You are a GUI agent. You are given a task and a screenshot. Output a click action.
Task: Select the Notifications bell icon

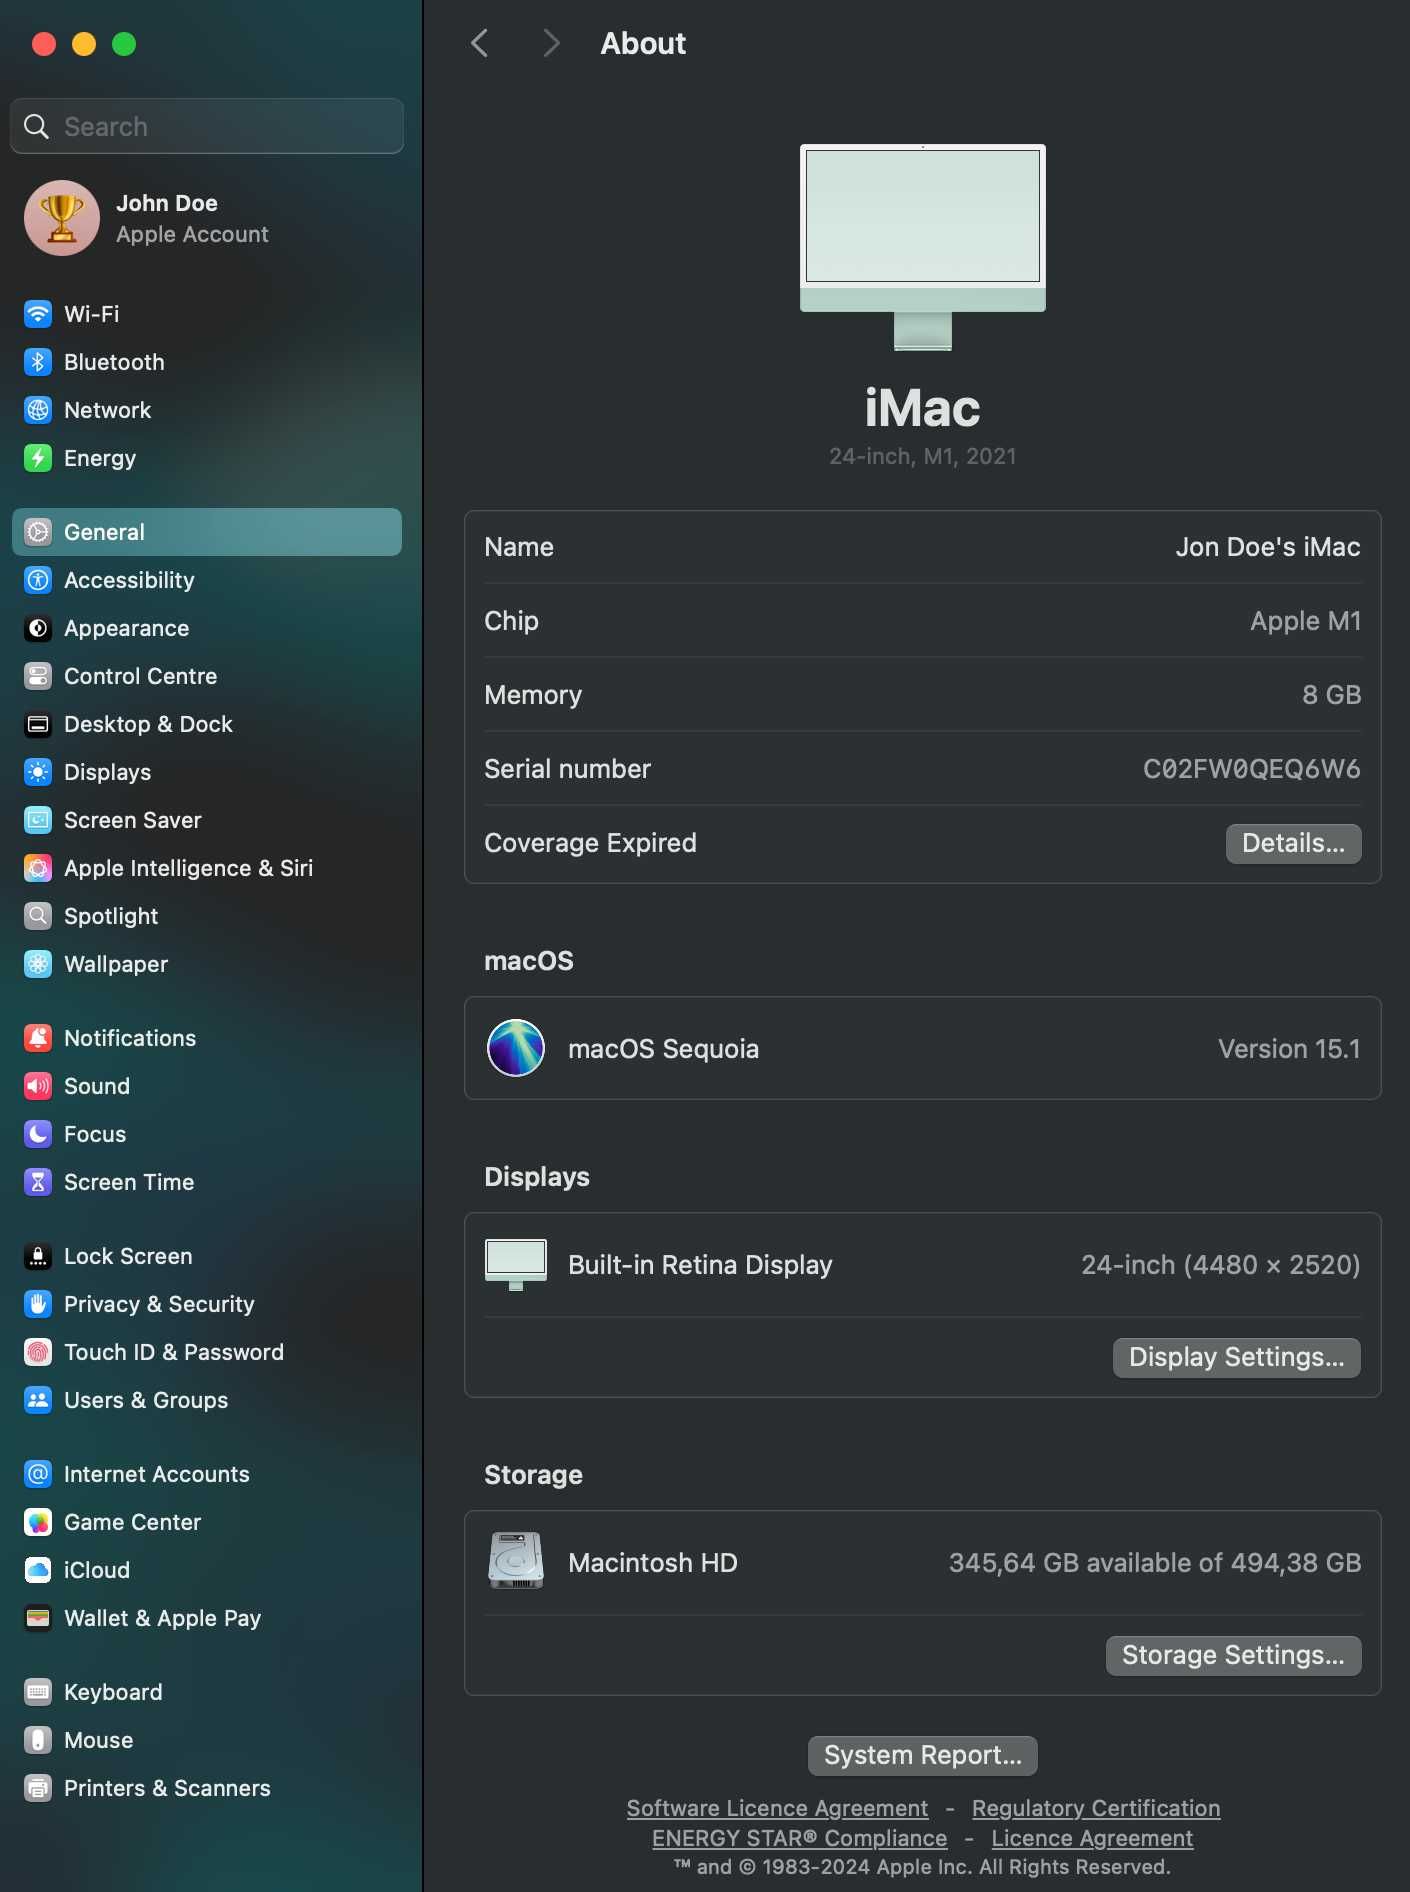[38, 1038]
